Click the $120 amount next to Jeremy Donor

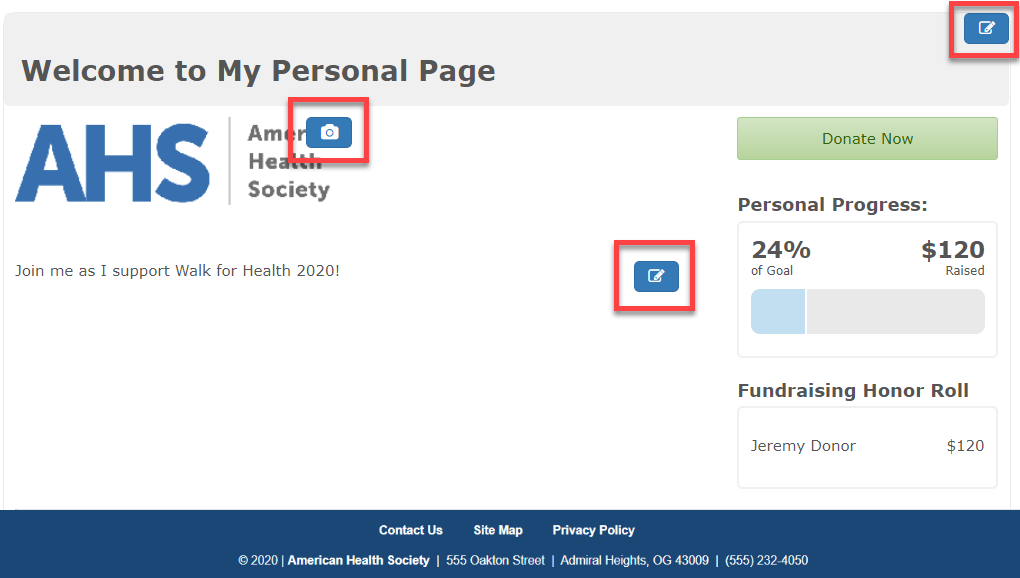965,446
